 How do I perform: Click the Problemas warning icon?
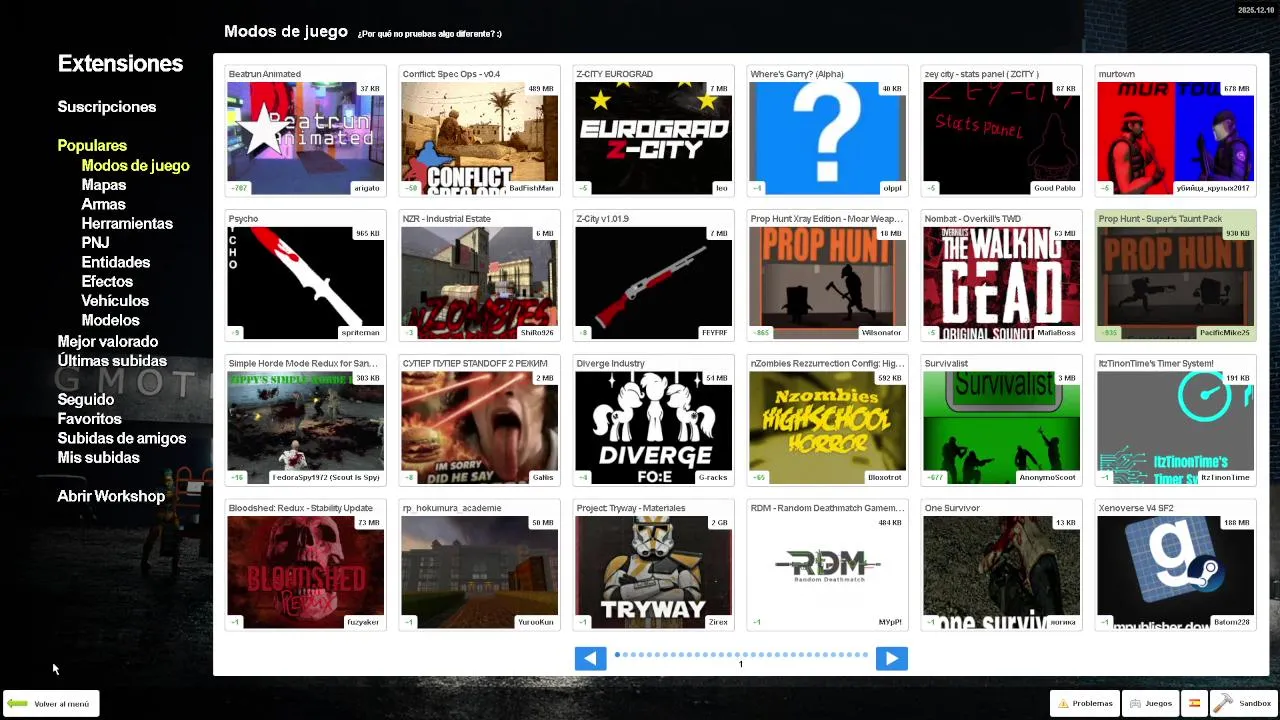[1063, 704]
